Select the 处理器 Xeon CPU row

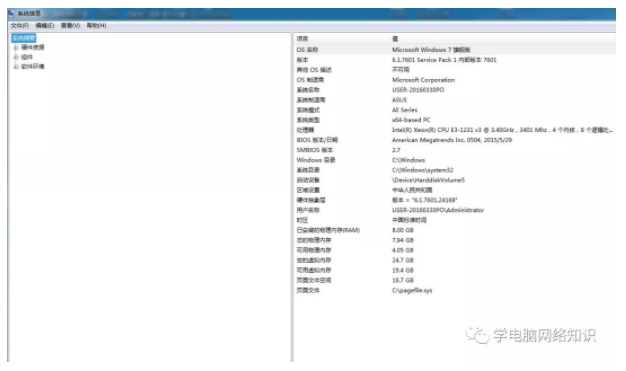point(455,130)
